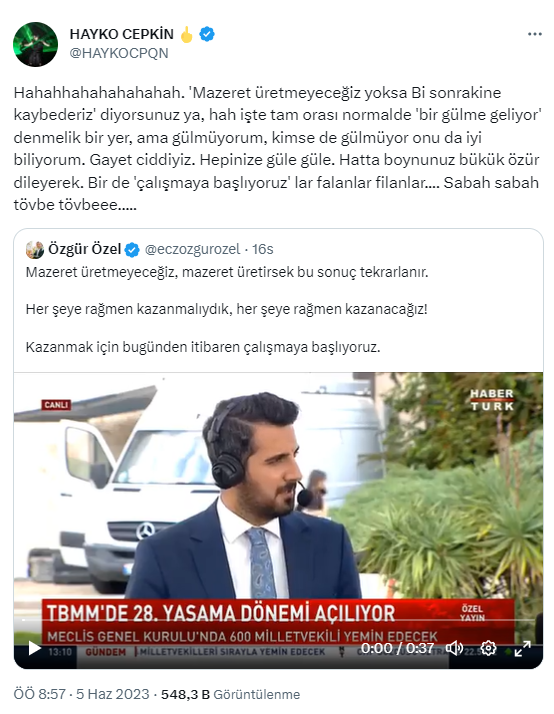The image size is (554, 714).
Task: Mute the video using the speaker icon
Action: [x=454, y=648]
